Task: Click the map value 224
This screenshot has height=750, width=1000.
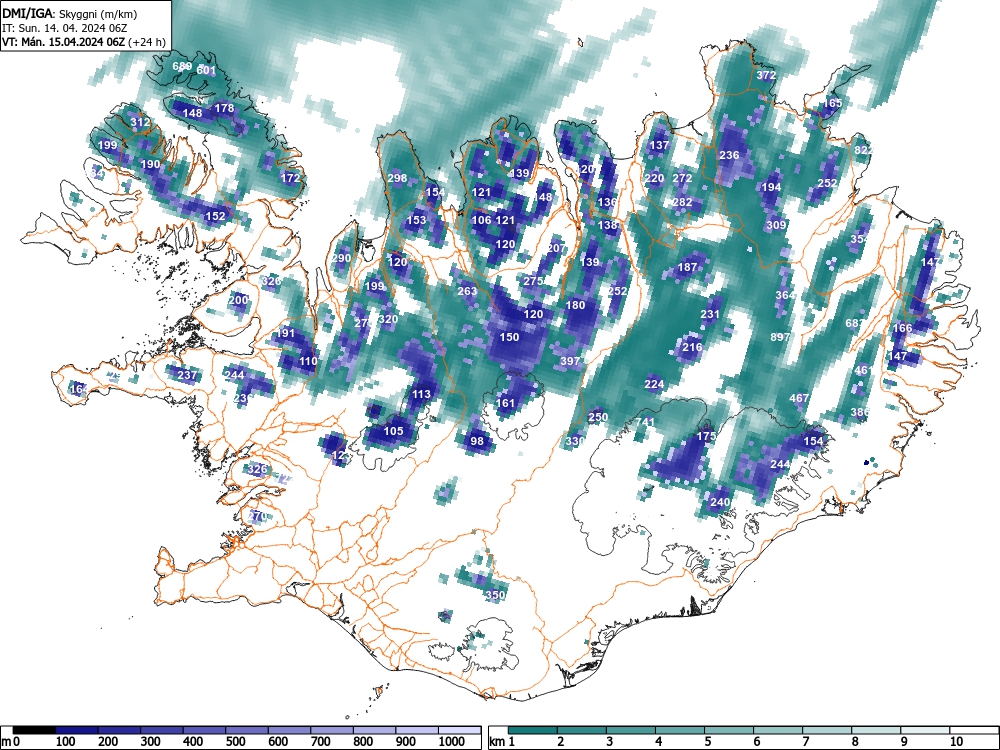Action: 654,384
